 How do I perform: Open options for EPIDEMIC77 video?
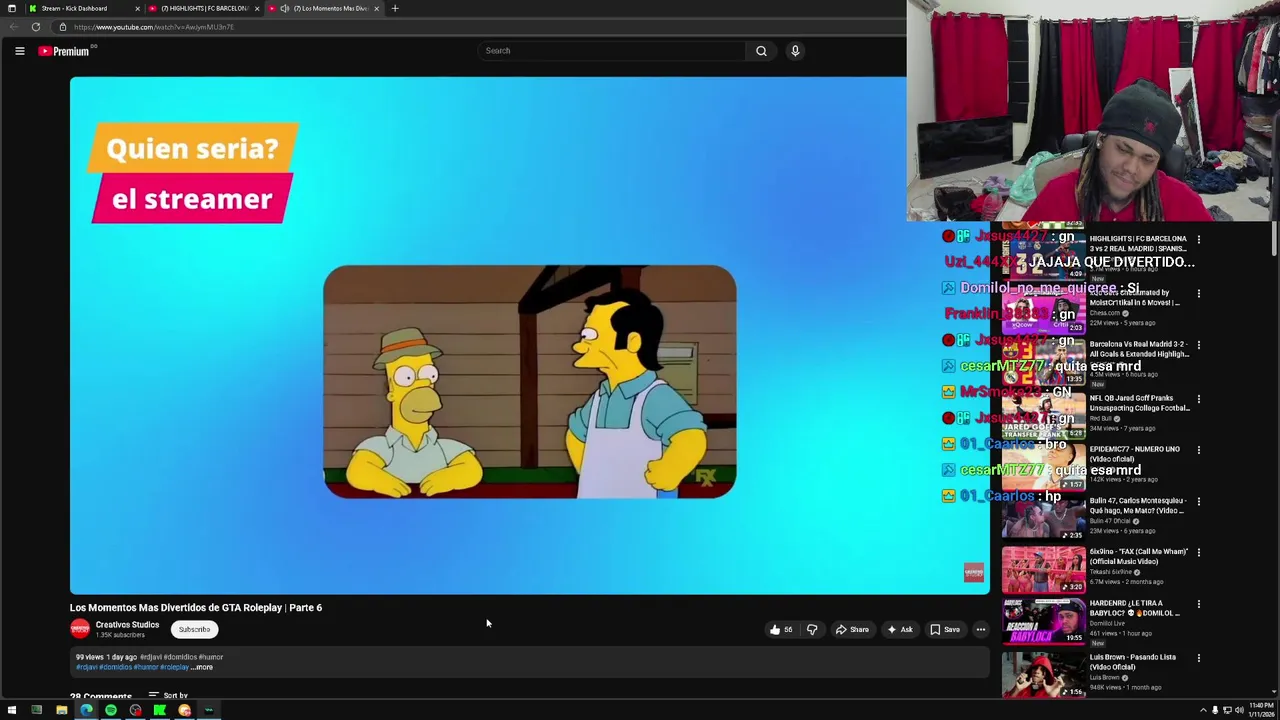[x=1198, y=450]
